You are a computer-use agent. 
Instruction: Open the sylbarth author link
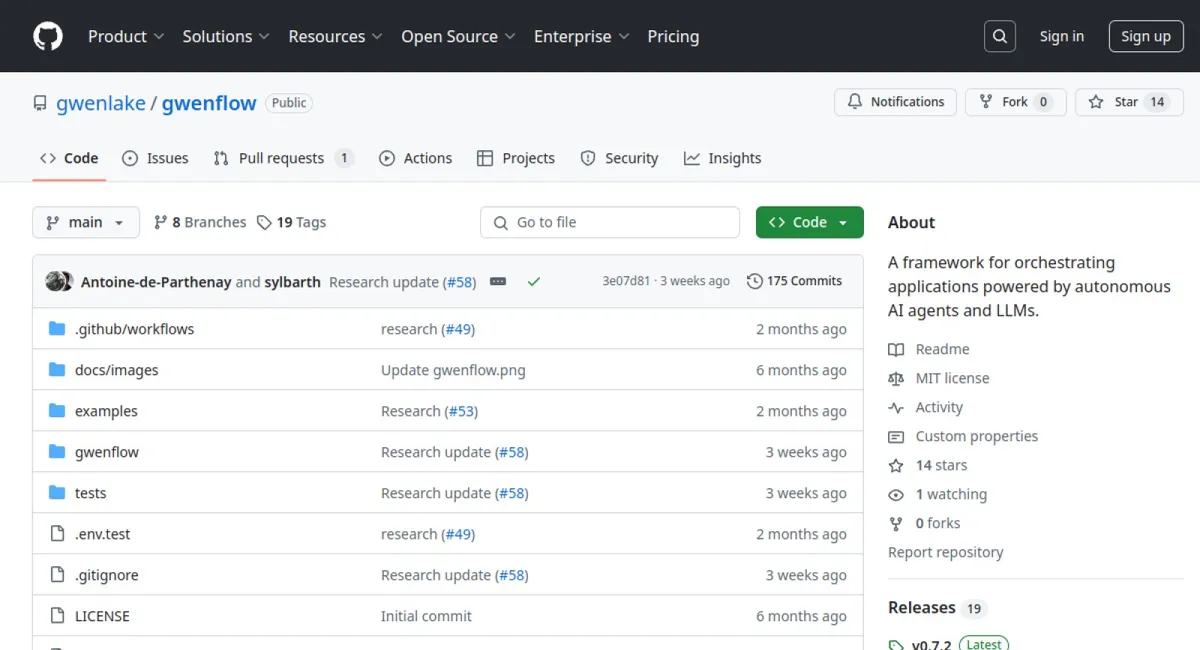coord(292,282)
